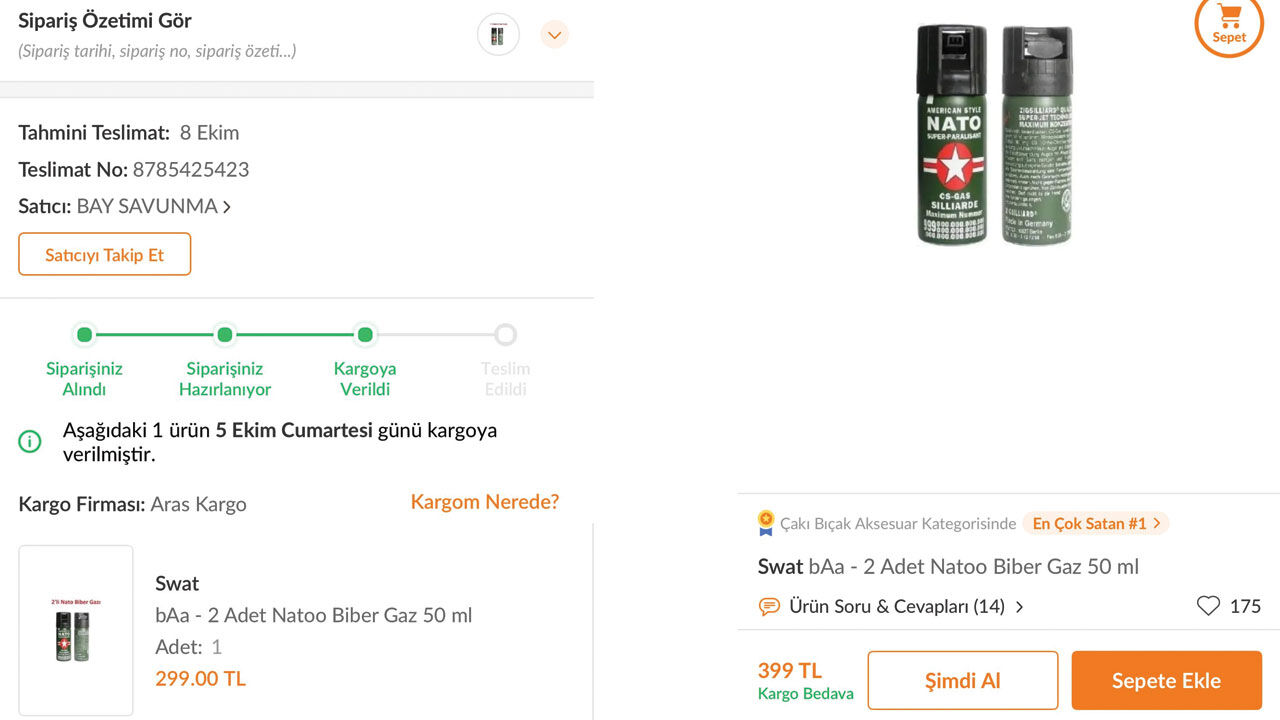Click Siparişiniz Alındı progress step dot

[85, 335]
